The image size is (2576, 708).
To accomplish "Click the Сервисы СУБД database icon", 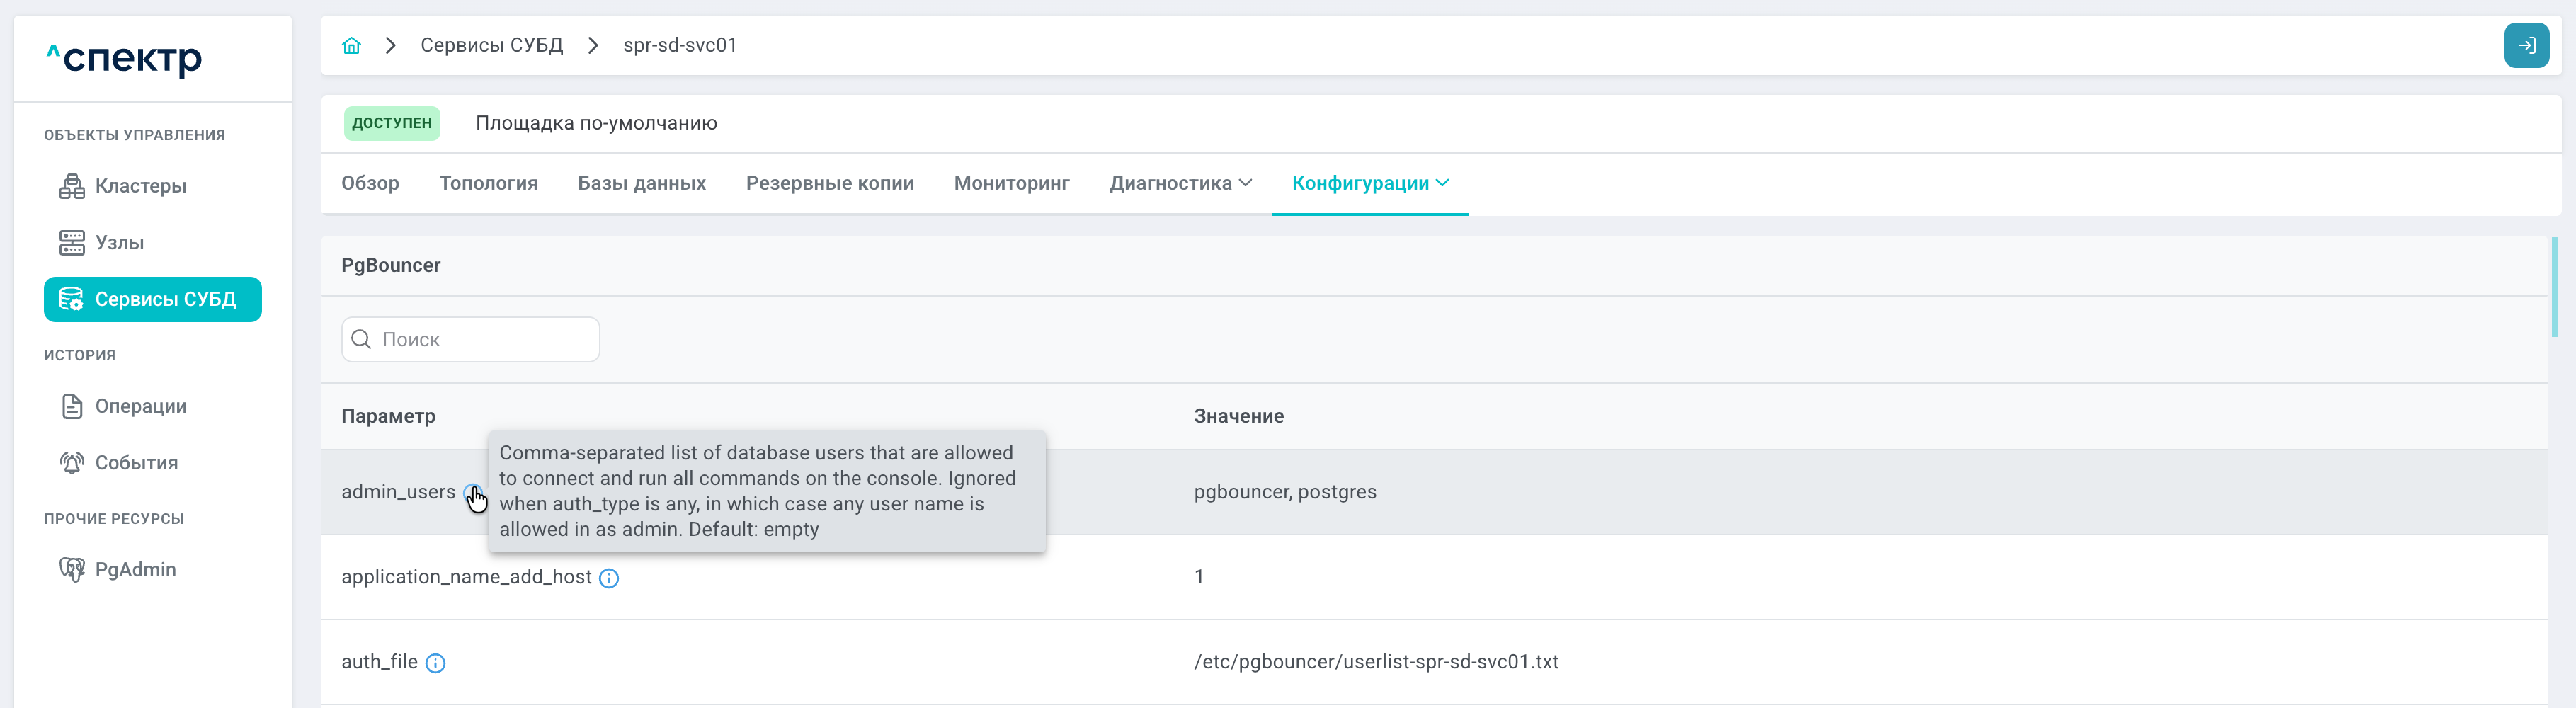I will pyautogui.click(x=72, y=299).
